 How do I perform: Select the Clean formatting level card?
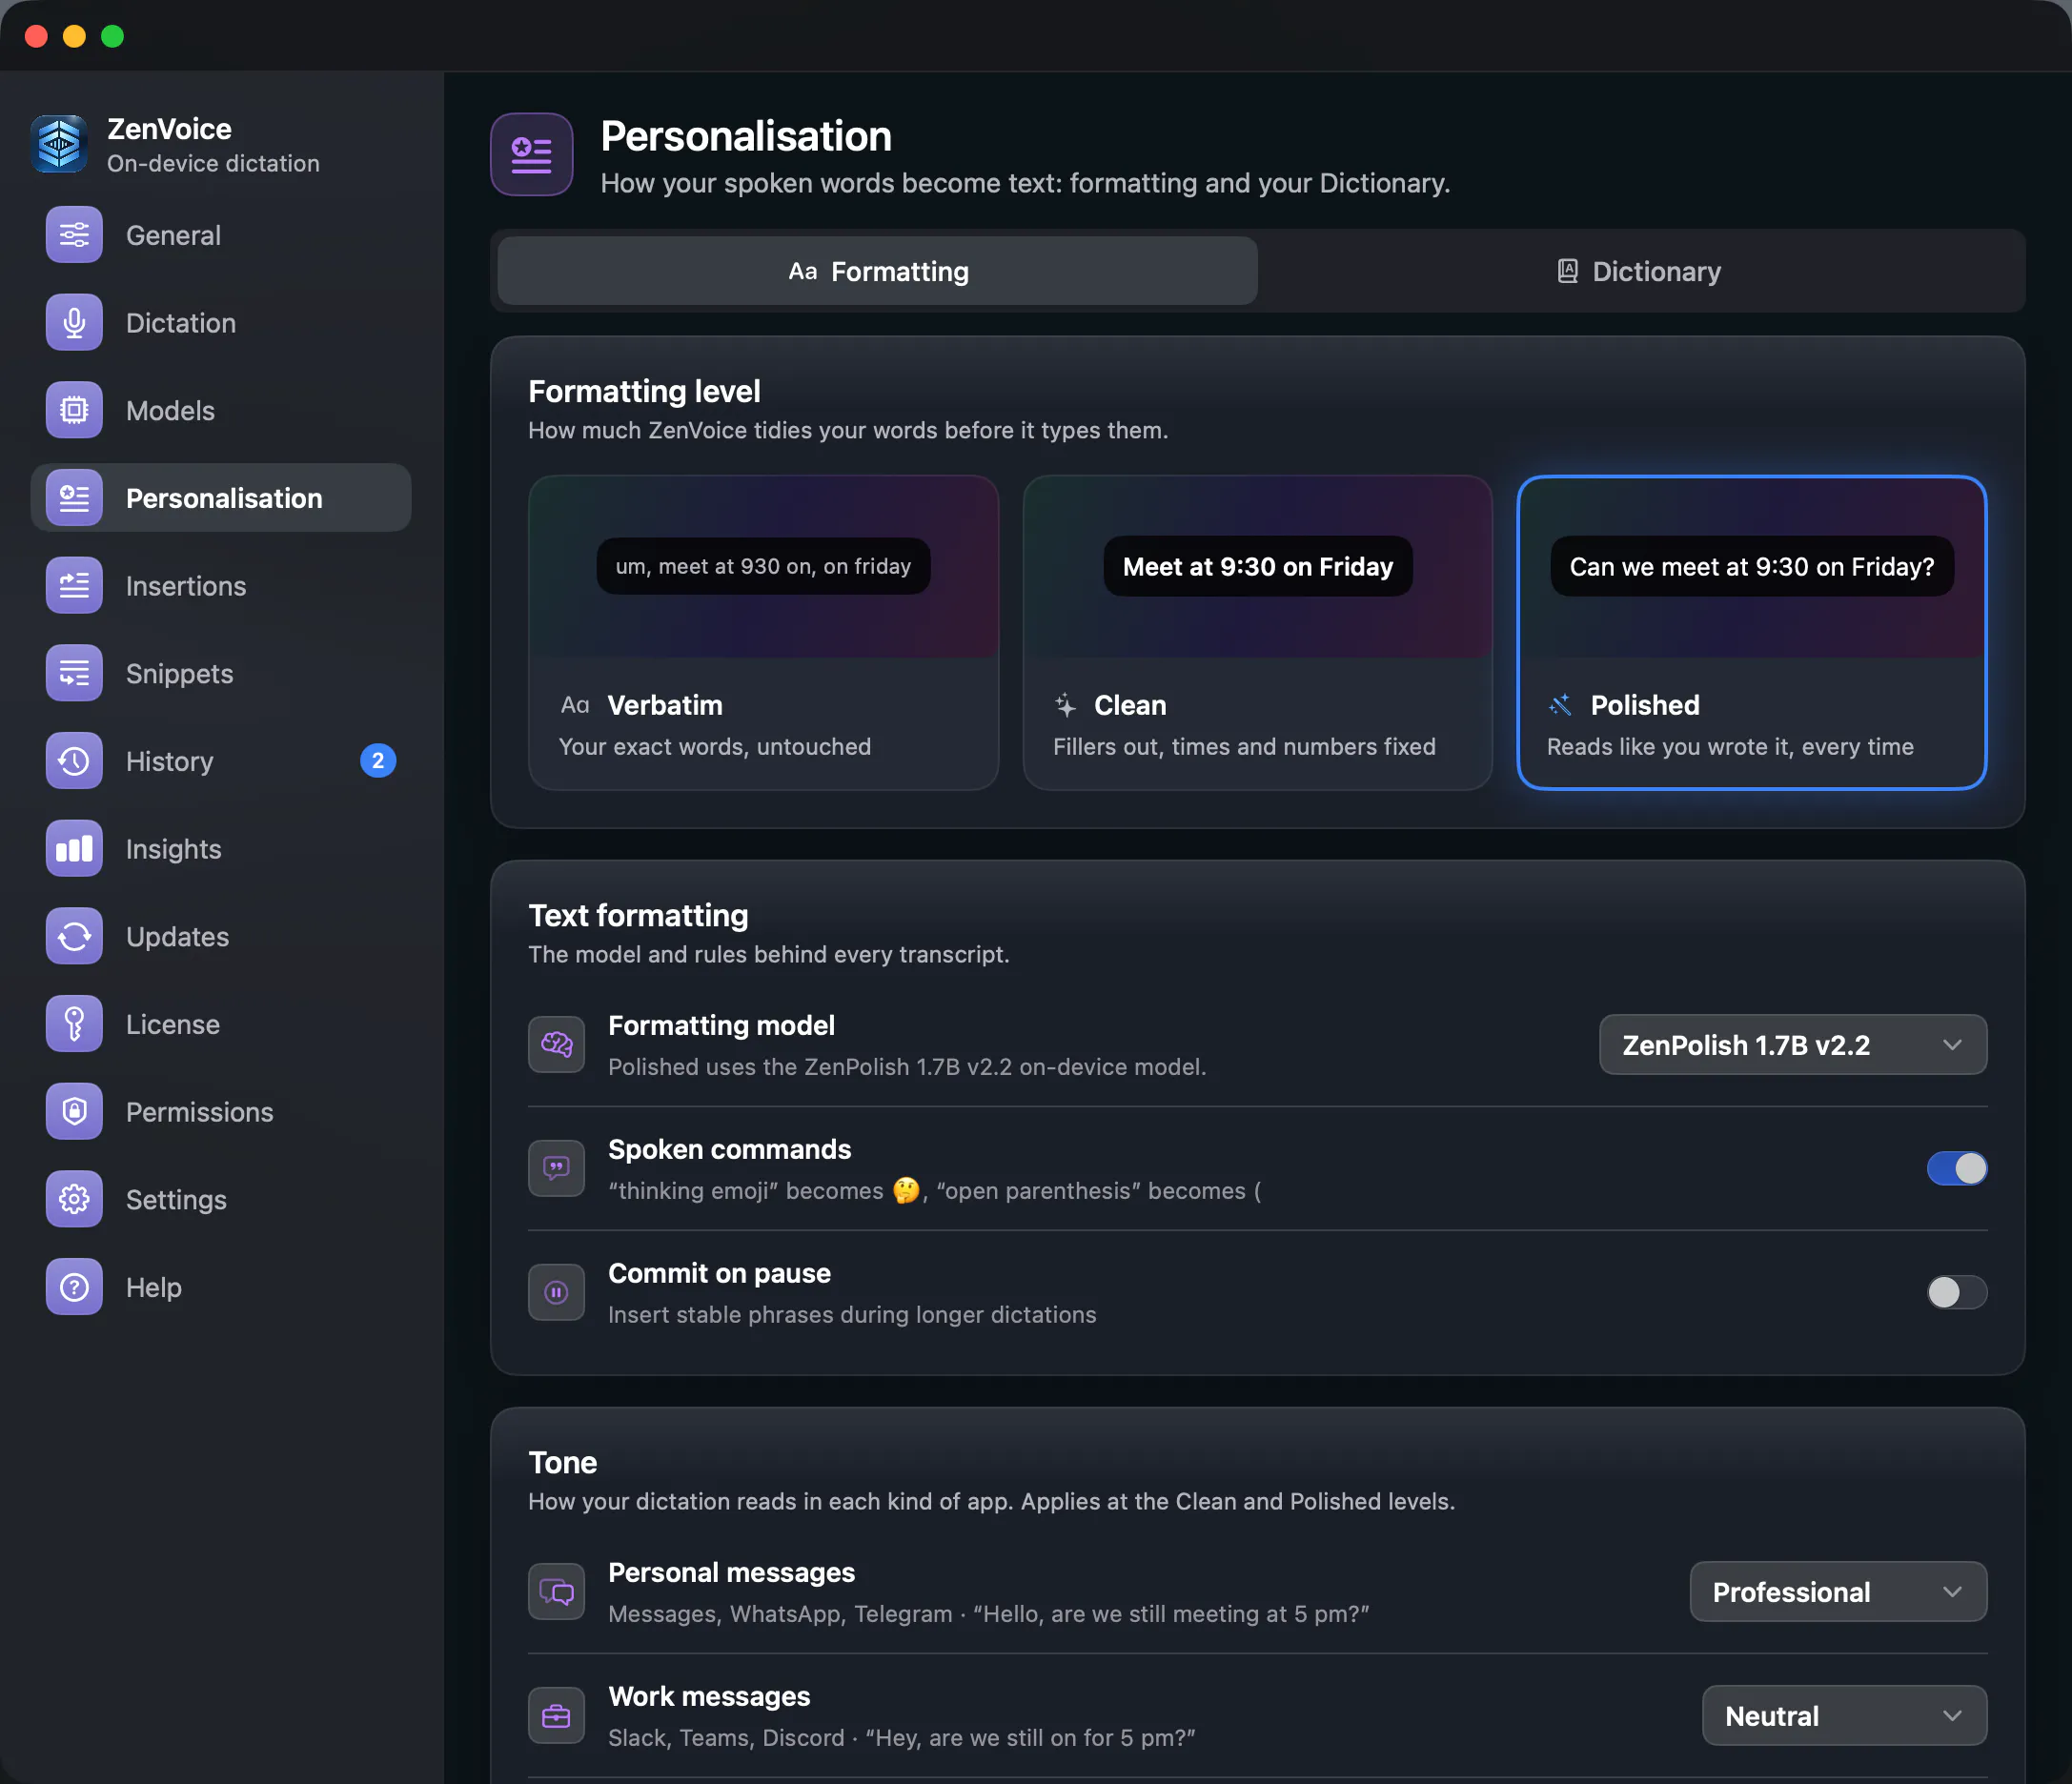pyautogui.click(x=1257, y=633)
